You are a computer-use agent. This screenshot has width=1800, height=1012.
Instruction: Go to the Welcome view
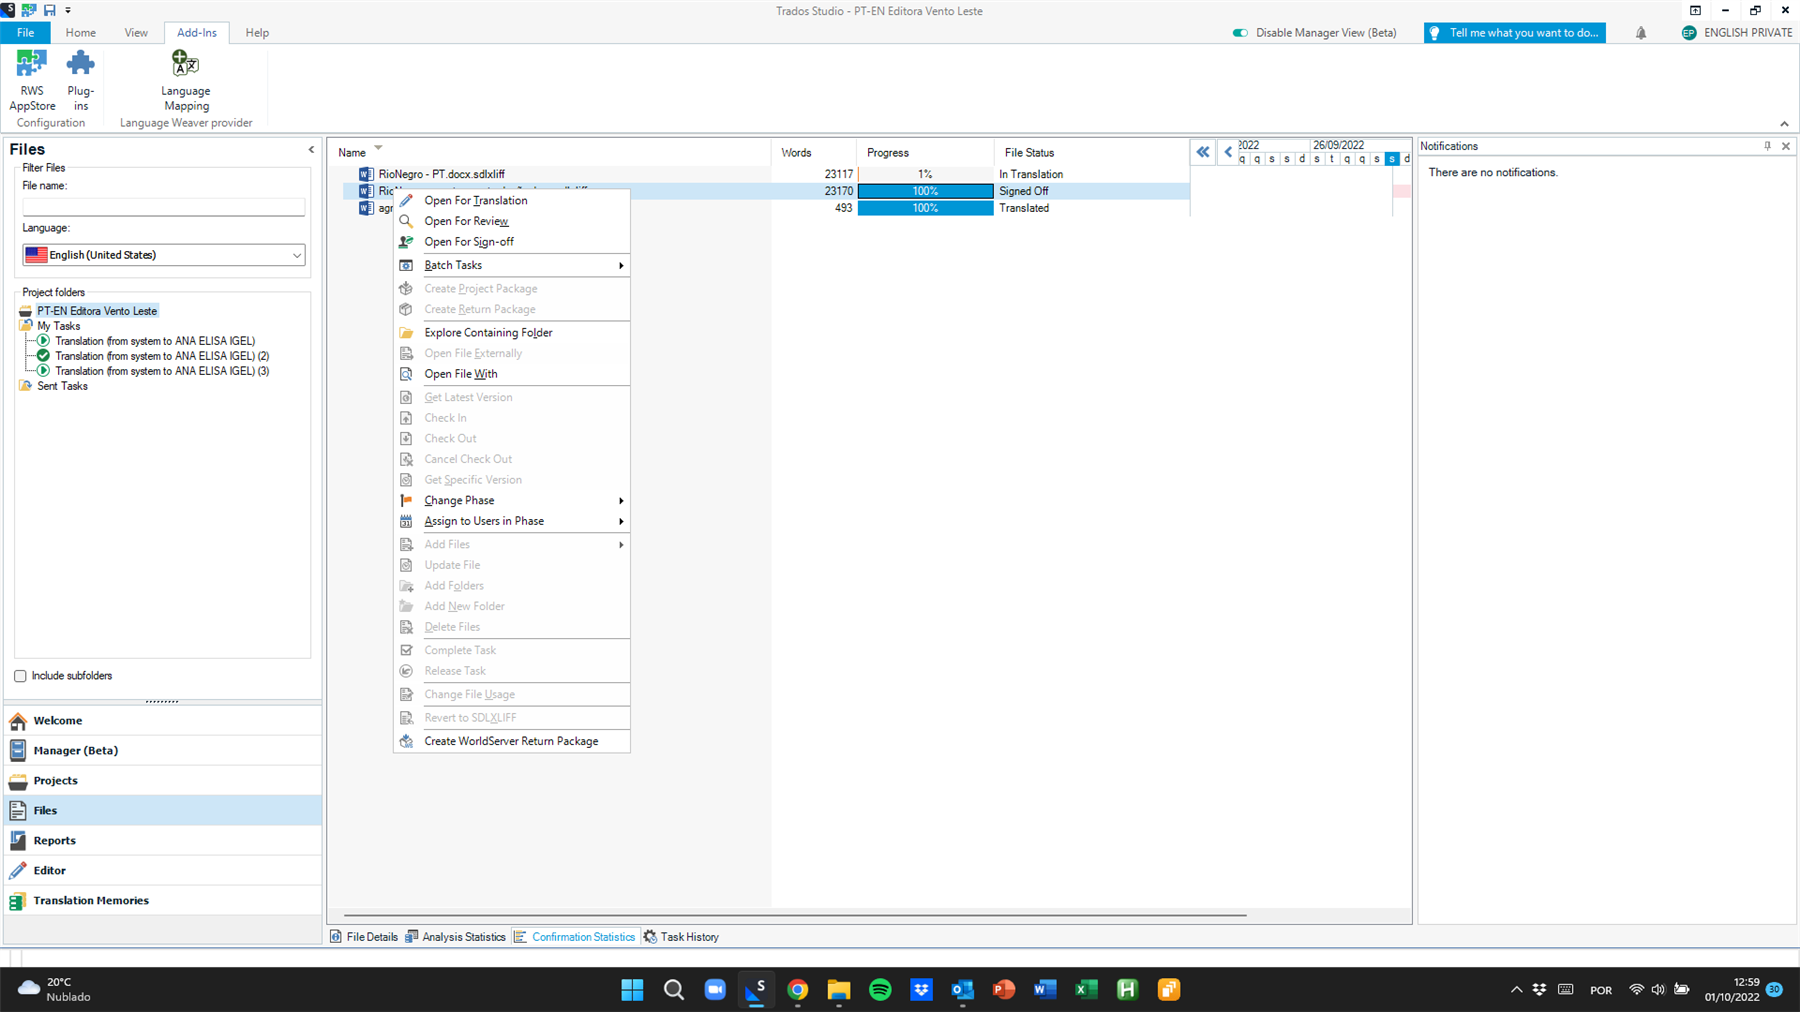coord(163,720)
